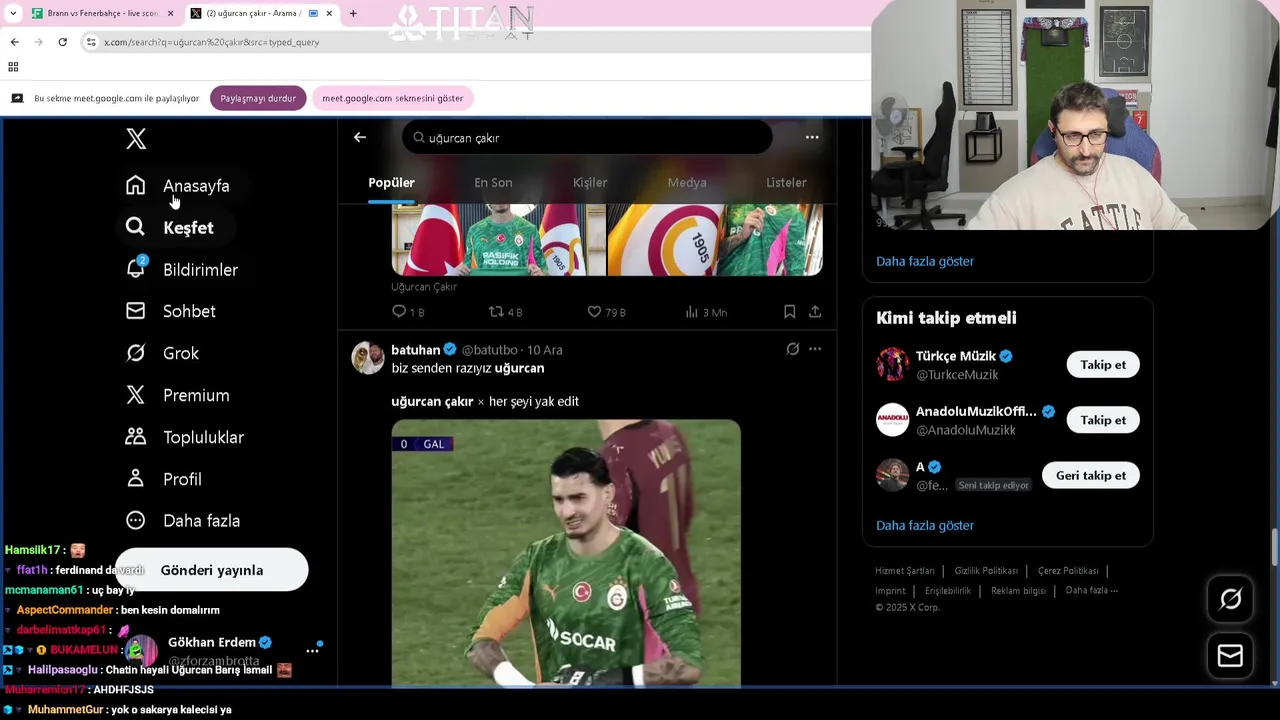
Task: Open Topluluklar communities
Action: pos(184,437)
